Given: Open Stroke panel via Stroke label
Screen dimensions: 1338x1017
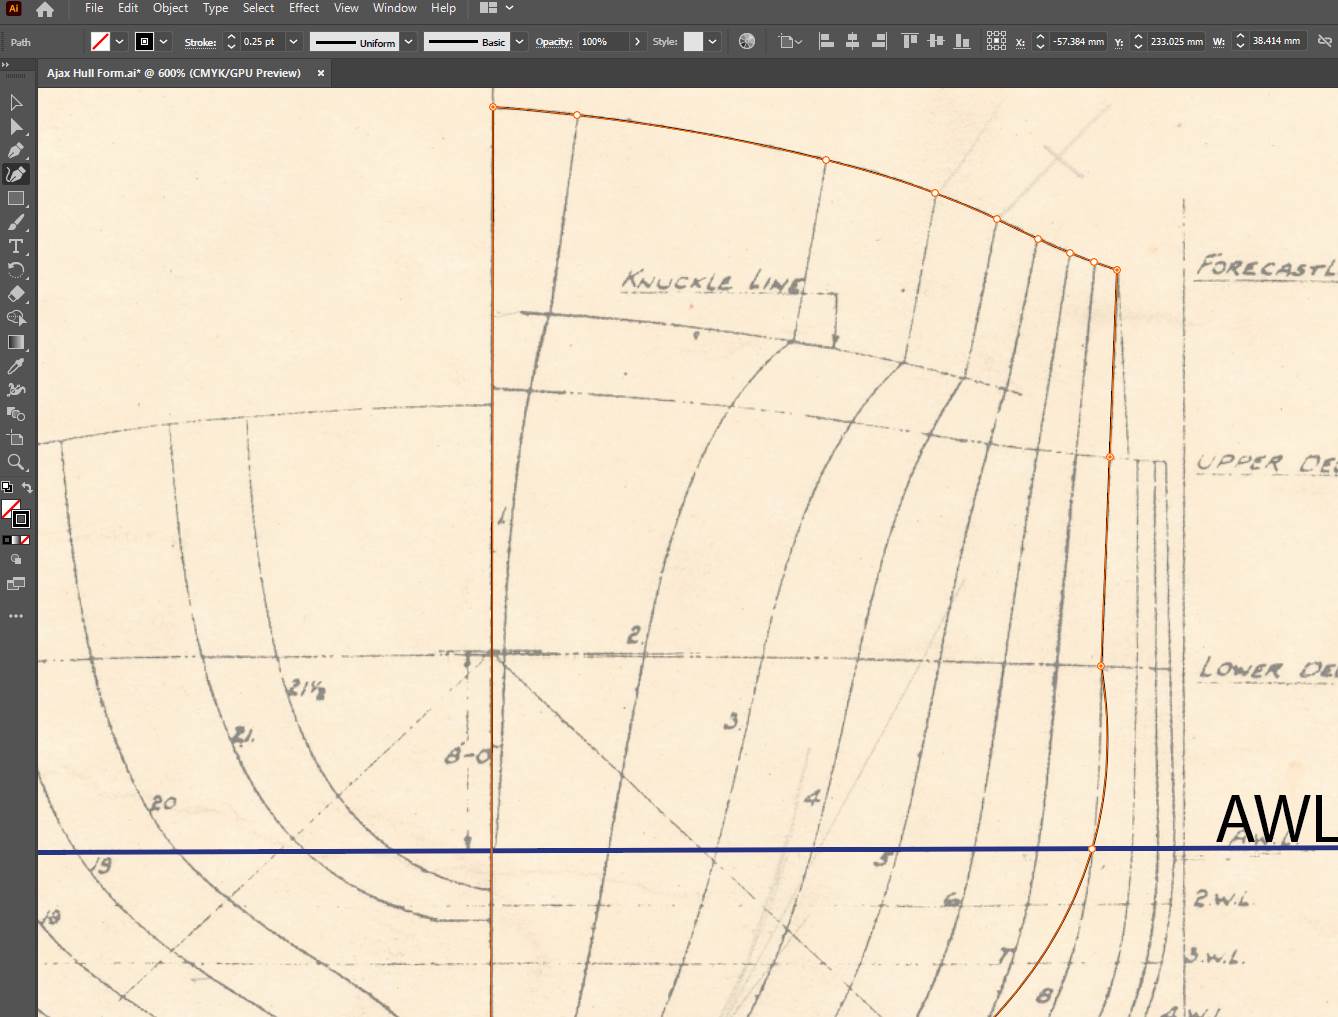Looking at the screenshot, I should click(x=200, y=42).
